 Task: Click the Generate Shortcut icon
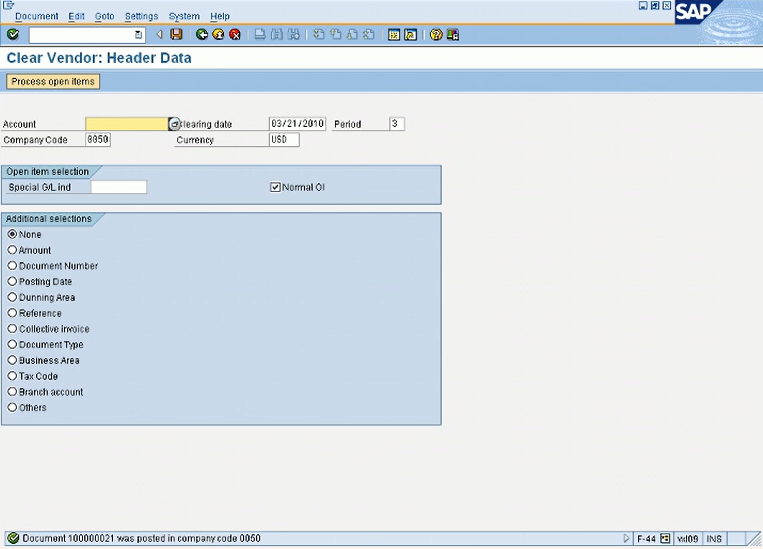coord(411,35)
